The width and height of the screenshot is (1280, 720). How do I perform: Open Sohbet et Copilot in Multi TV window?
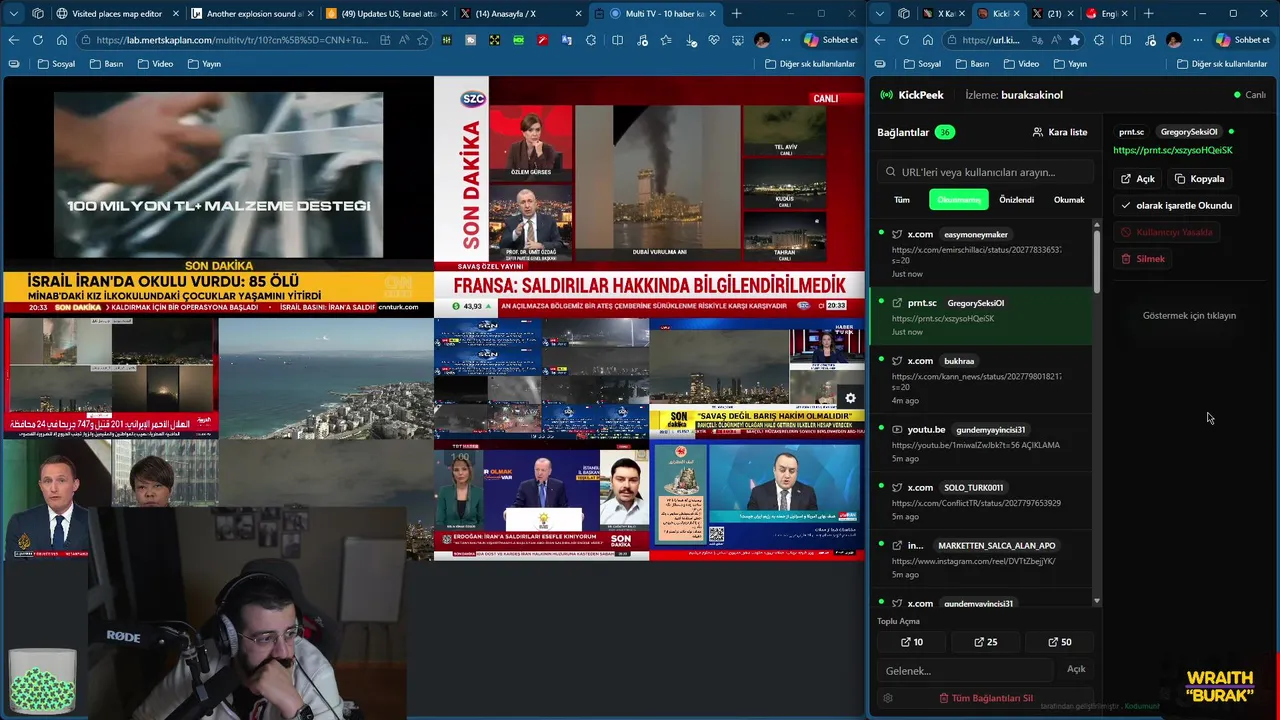pos(831,40)
